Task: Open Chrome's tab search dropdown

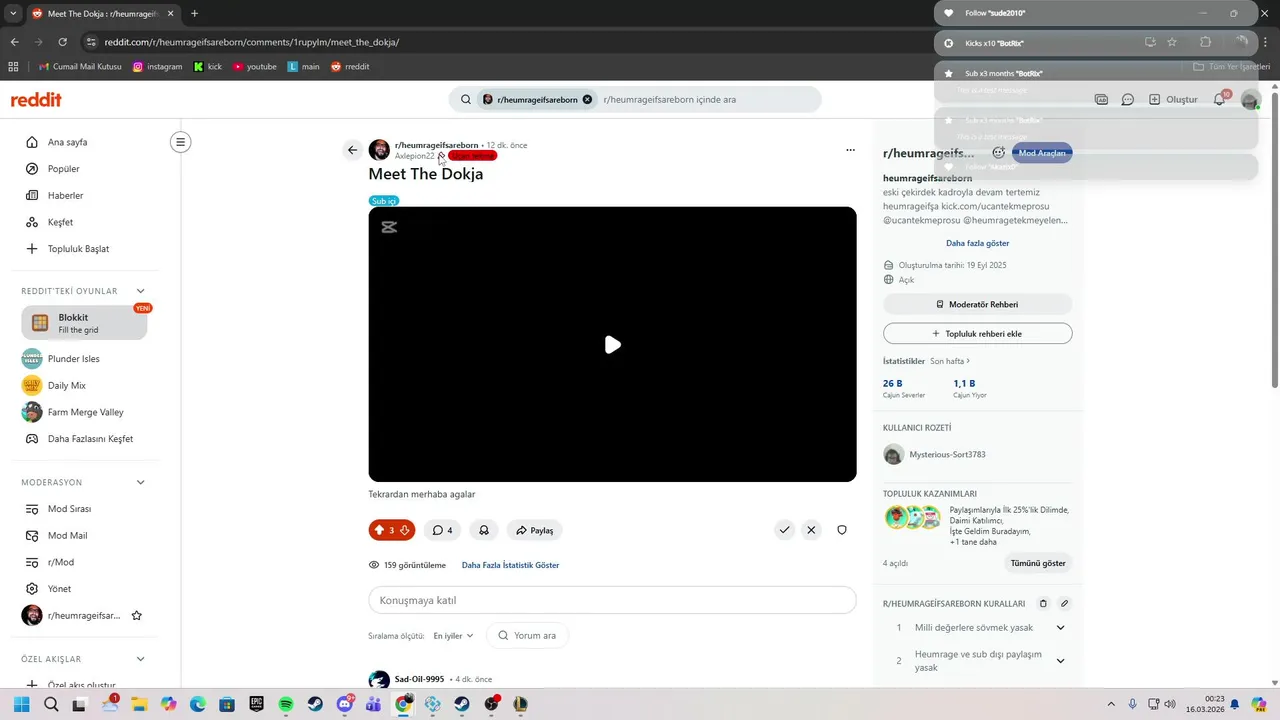Action: [13, 13]
